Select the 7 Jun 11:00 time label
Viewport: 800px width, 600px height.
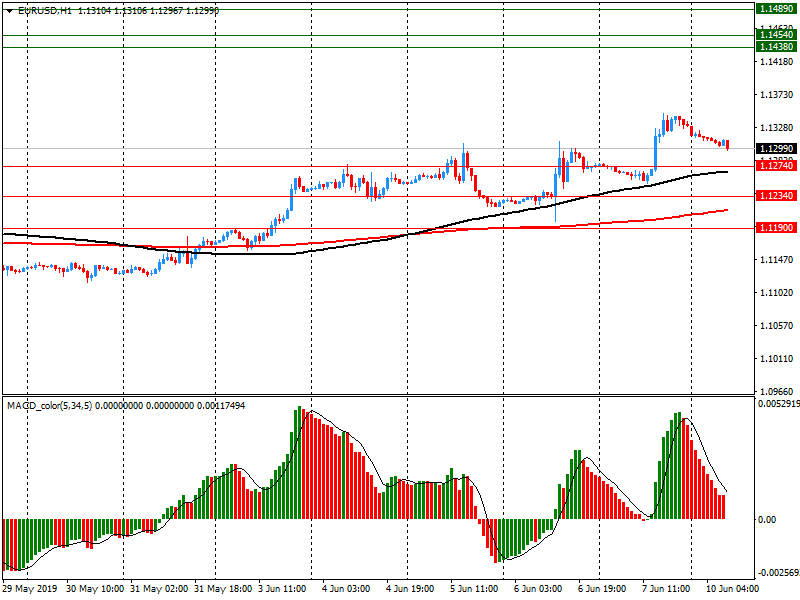tap(666, 589)
